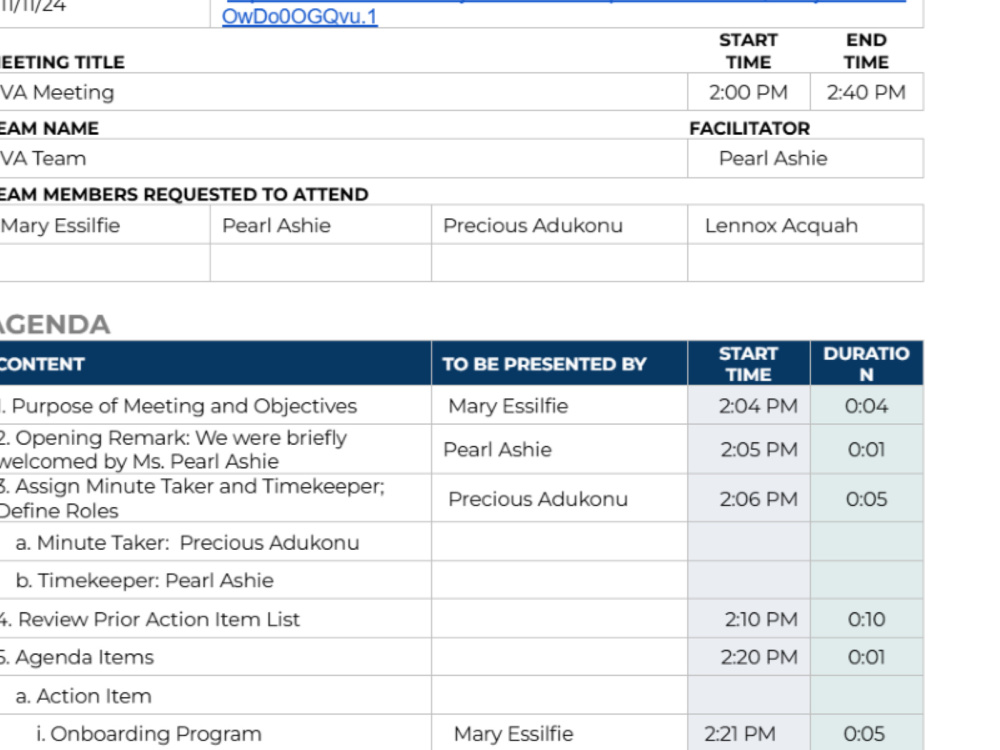Click the 2:40 PM end time cell

click(x=867, y=92)
